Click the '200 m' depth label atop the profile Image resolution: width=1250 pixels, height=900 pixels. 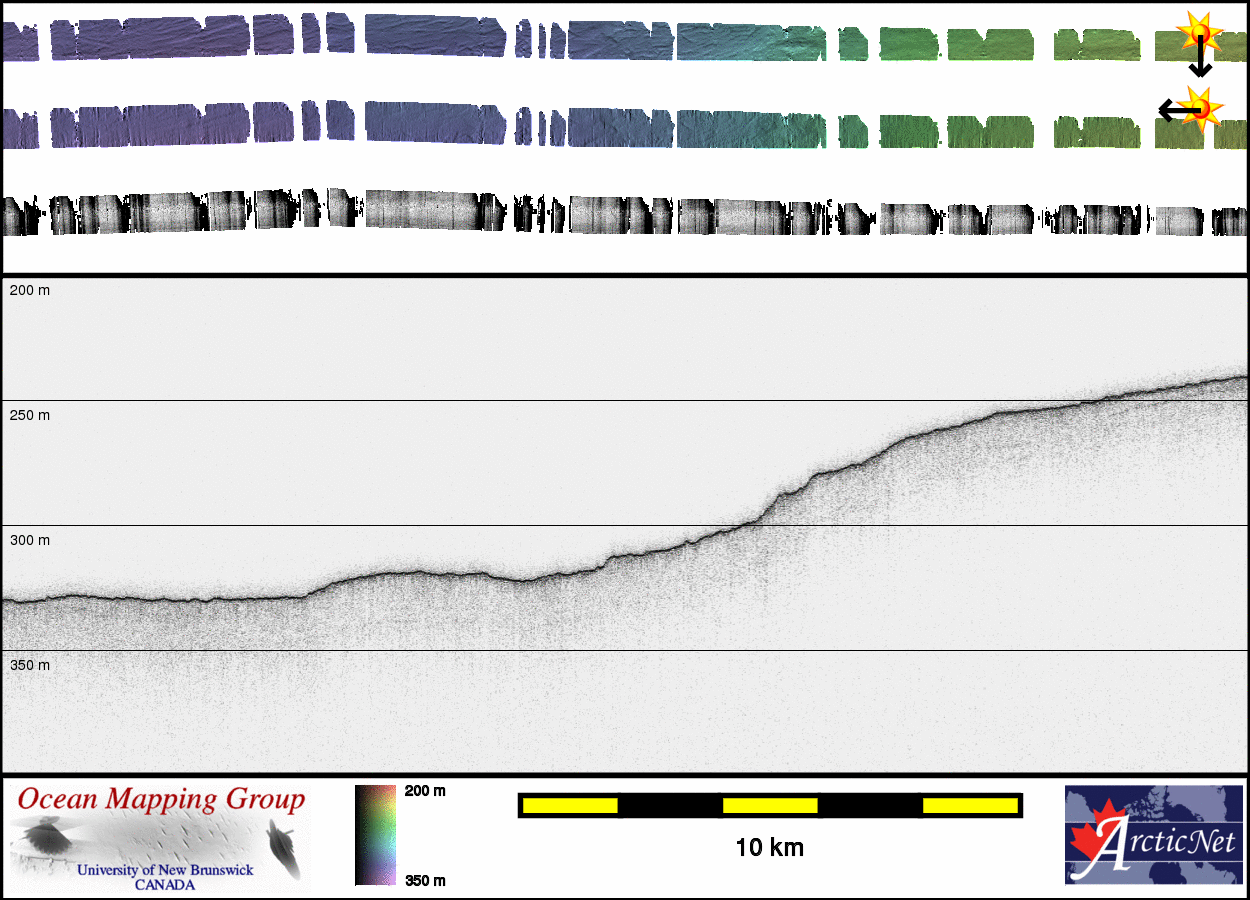(x=30, y=290)
